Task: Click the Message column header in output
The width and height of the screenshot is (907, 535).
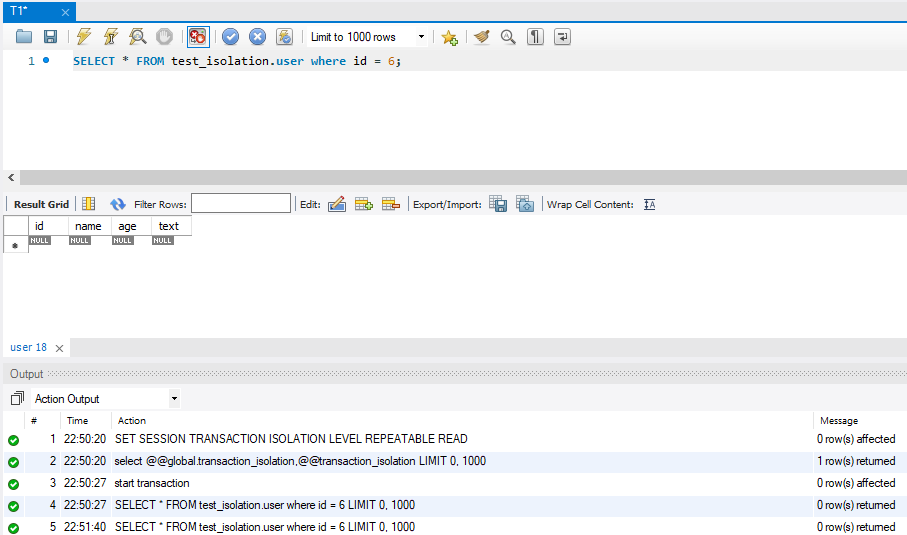Action: coord(839,420)
